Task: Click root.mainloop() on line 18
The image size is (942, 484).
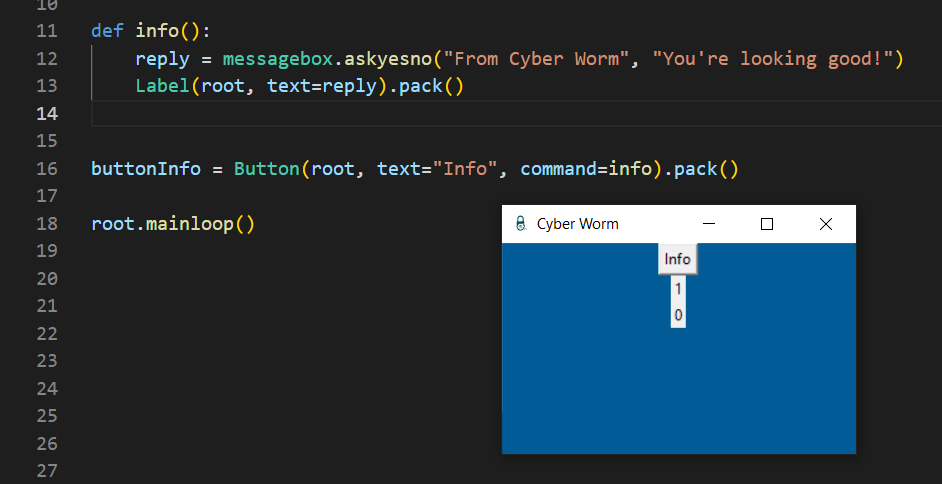Action: 172,223
